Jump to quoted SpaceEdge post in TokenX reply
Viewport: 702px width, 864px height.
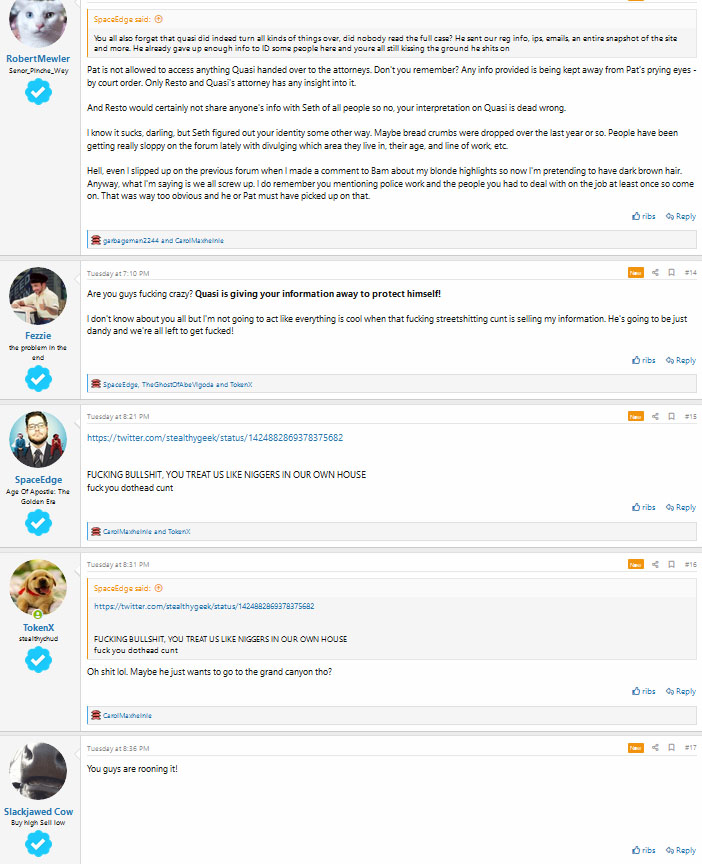click(x=159, y=588)
